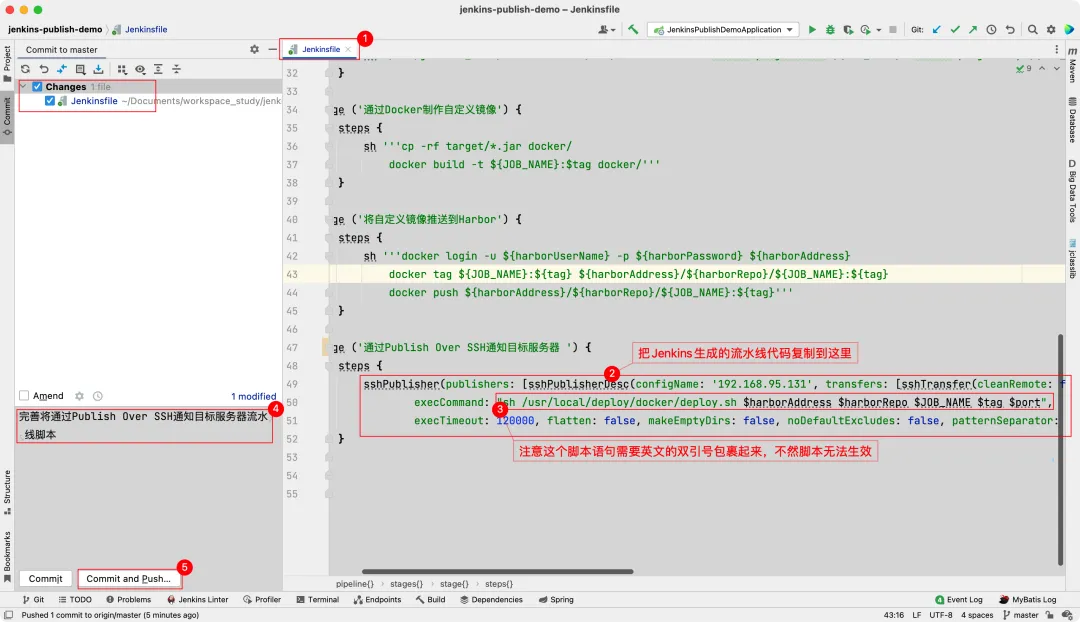Open Search Everywhere magnifier icon
Screen dimensions: 1080x622
click(1032, 30)
